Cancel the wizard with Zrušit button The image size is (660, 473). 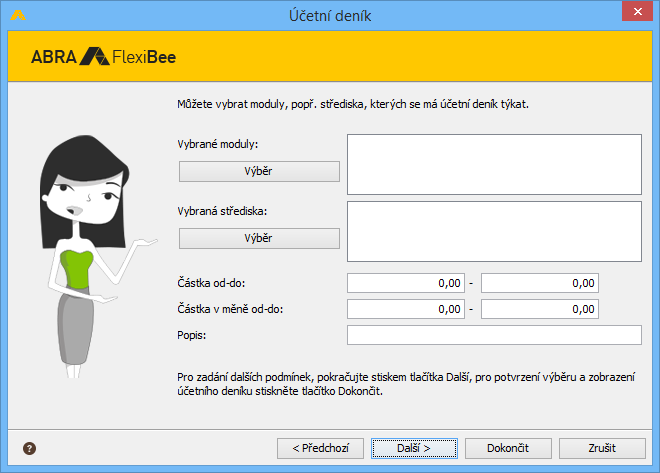tap(602, 448)
